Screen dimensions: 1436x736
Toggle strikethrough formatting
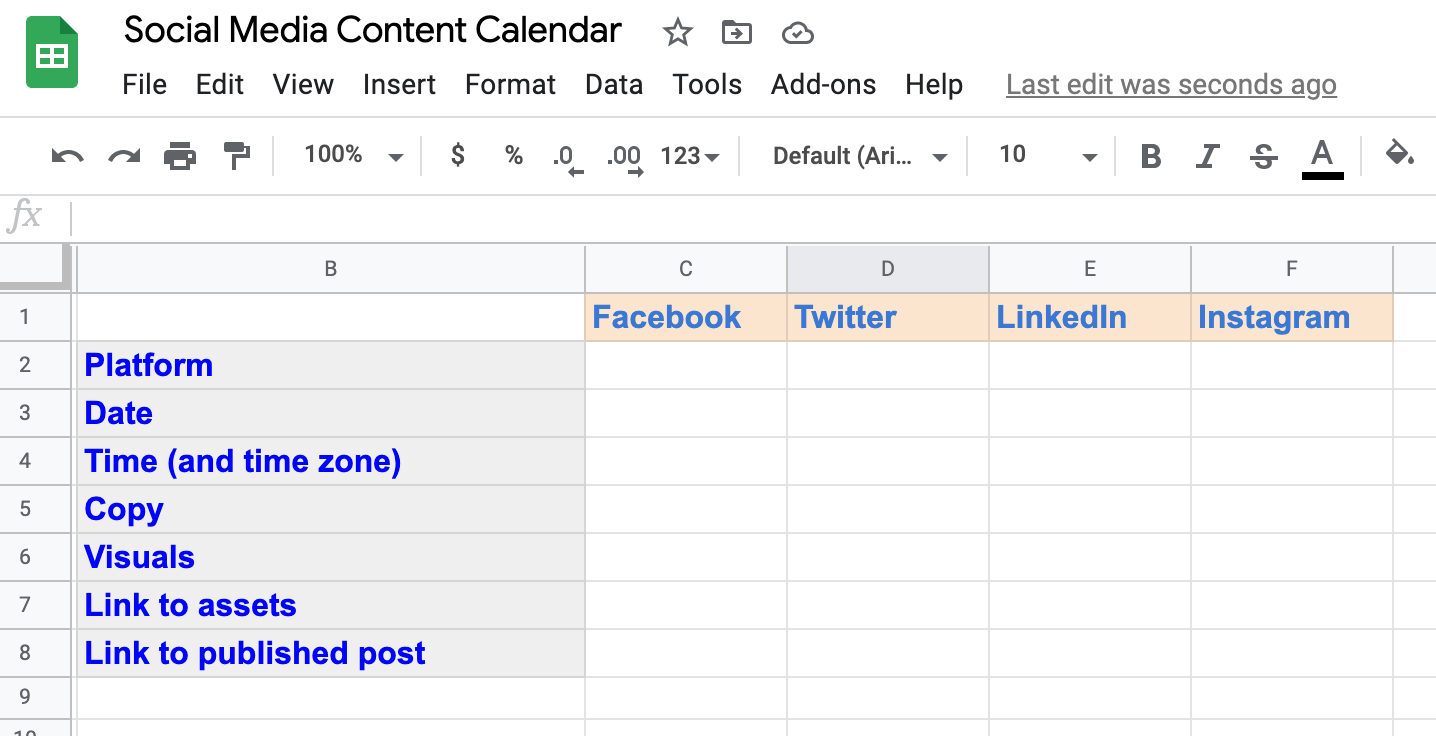[1264, 156]
